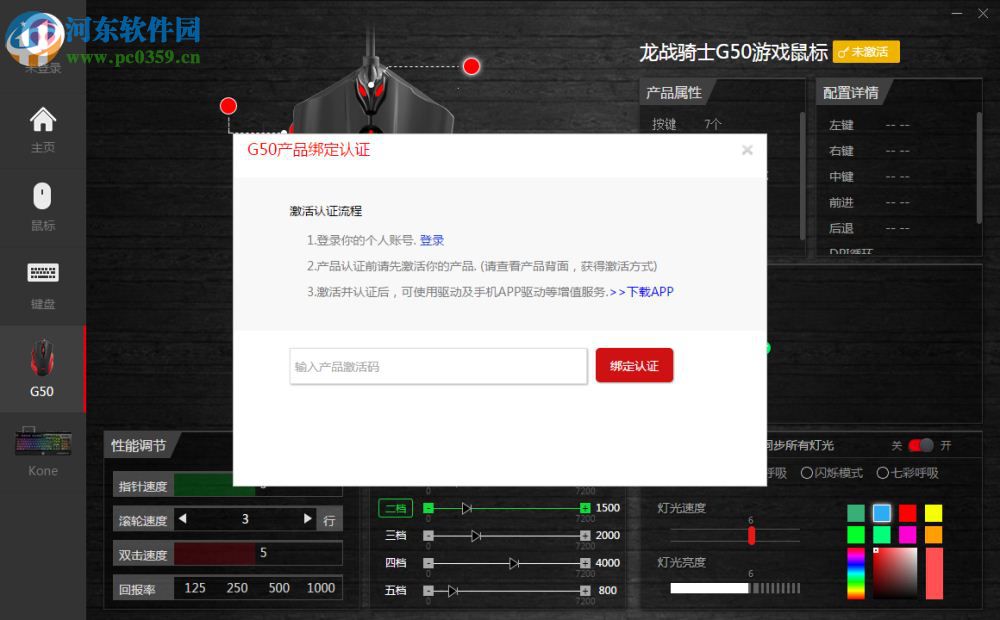Increase 滚轮速度 with the right arrow
This screenshot has width=1000, height=620.
point(309,519)
